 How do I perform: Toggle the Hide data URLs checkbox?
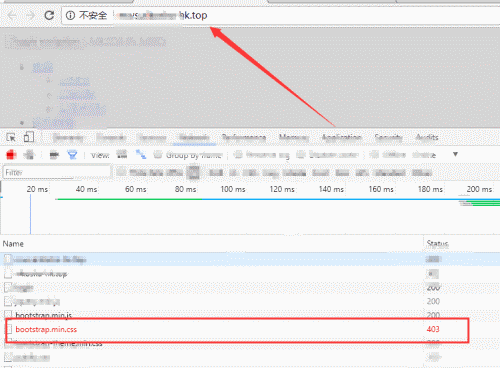(121, 172)
